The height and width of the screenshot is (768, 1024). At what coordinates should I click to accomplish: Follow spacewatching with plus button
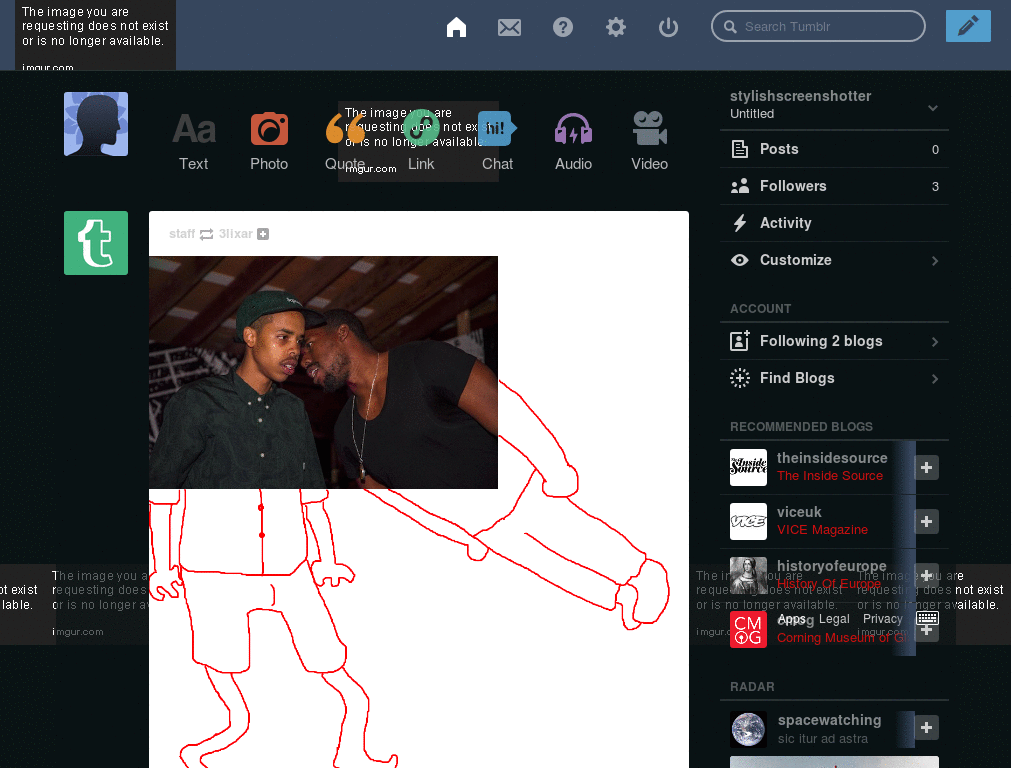926,728
